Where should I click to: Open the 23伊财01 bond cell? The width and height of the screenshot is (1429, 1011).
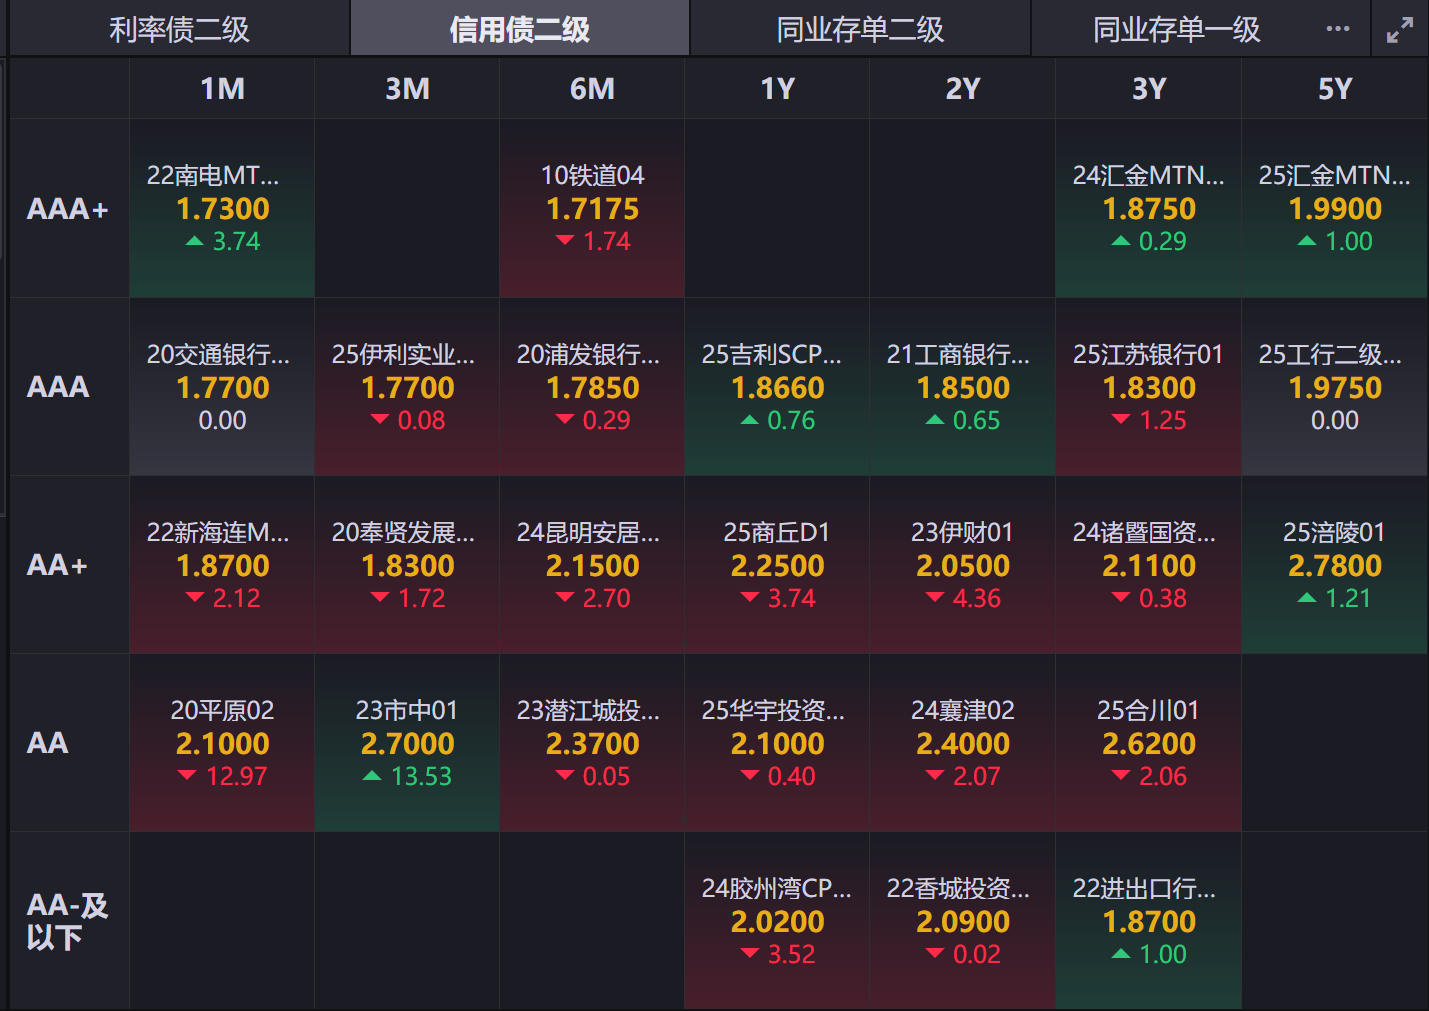(962, 565)
